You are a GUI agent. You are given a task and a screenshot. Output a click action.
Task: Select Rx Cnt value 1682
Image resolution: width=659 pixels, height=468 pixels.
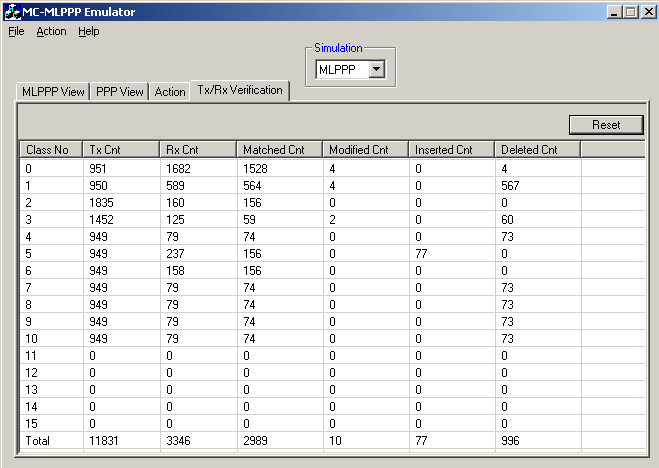point(178,169)
